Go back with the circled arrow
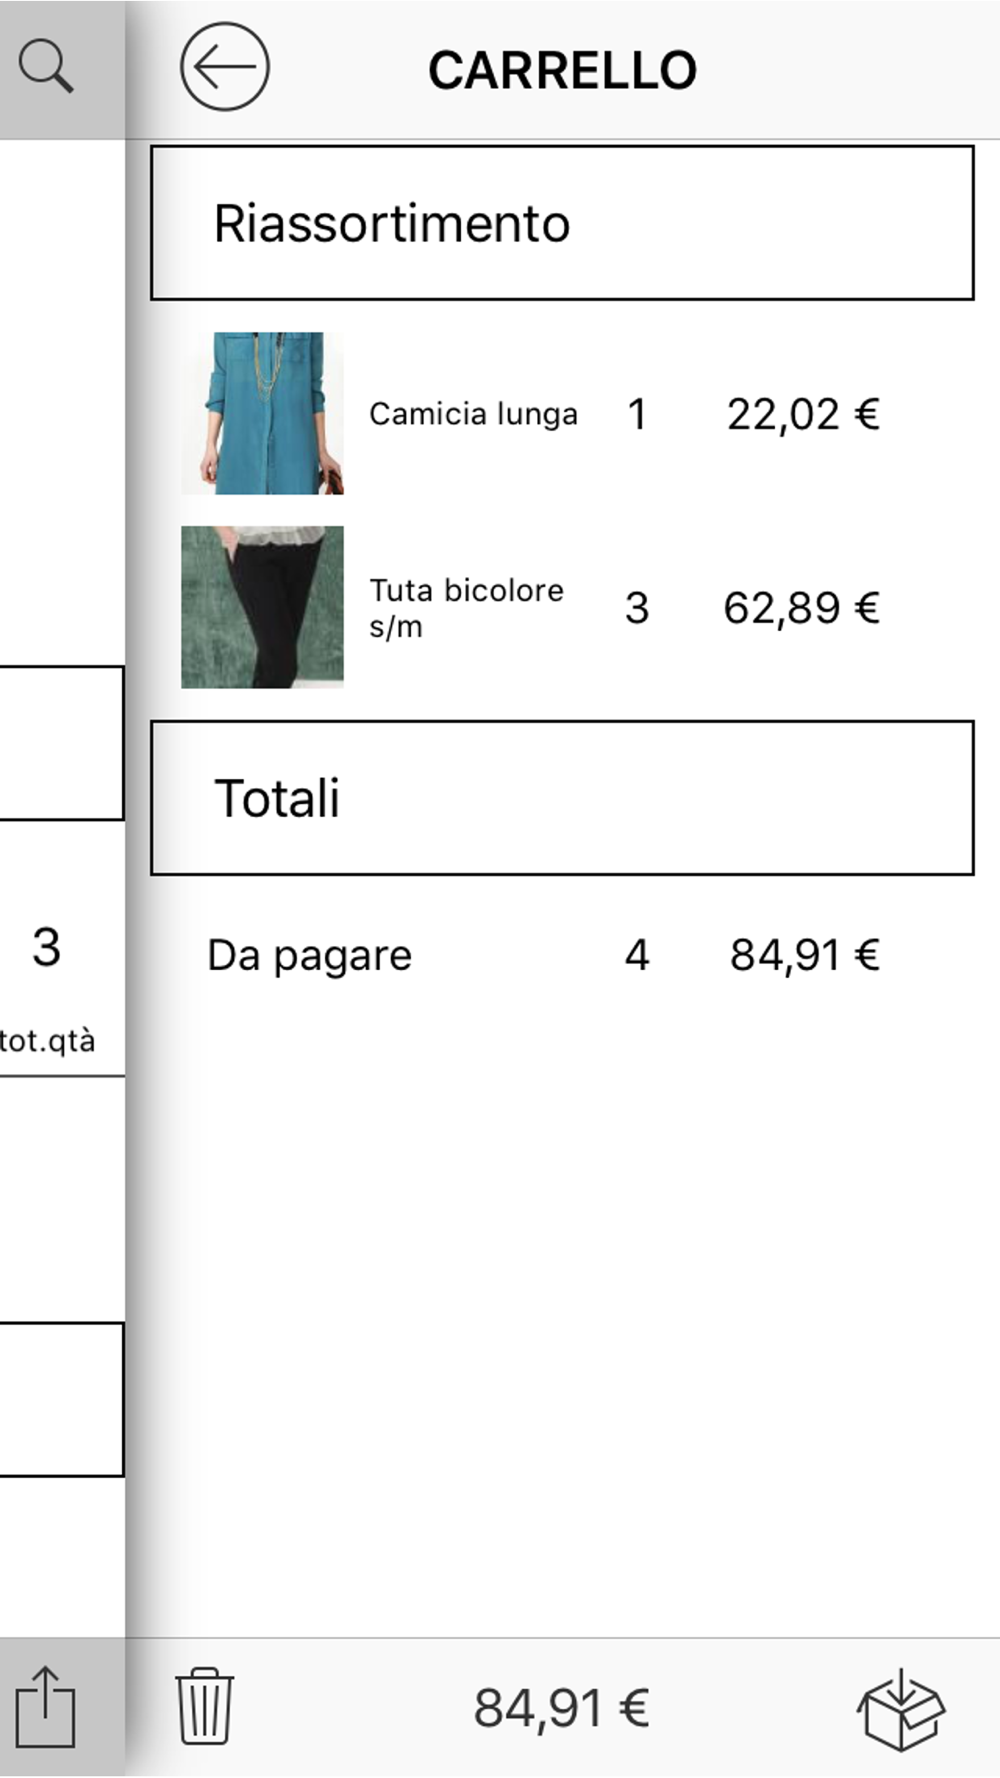This screenshot has height=1778, width=1000. 224,67
